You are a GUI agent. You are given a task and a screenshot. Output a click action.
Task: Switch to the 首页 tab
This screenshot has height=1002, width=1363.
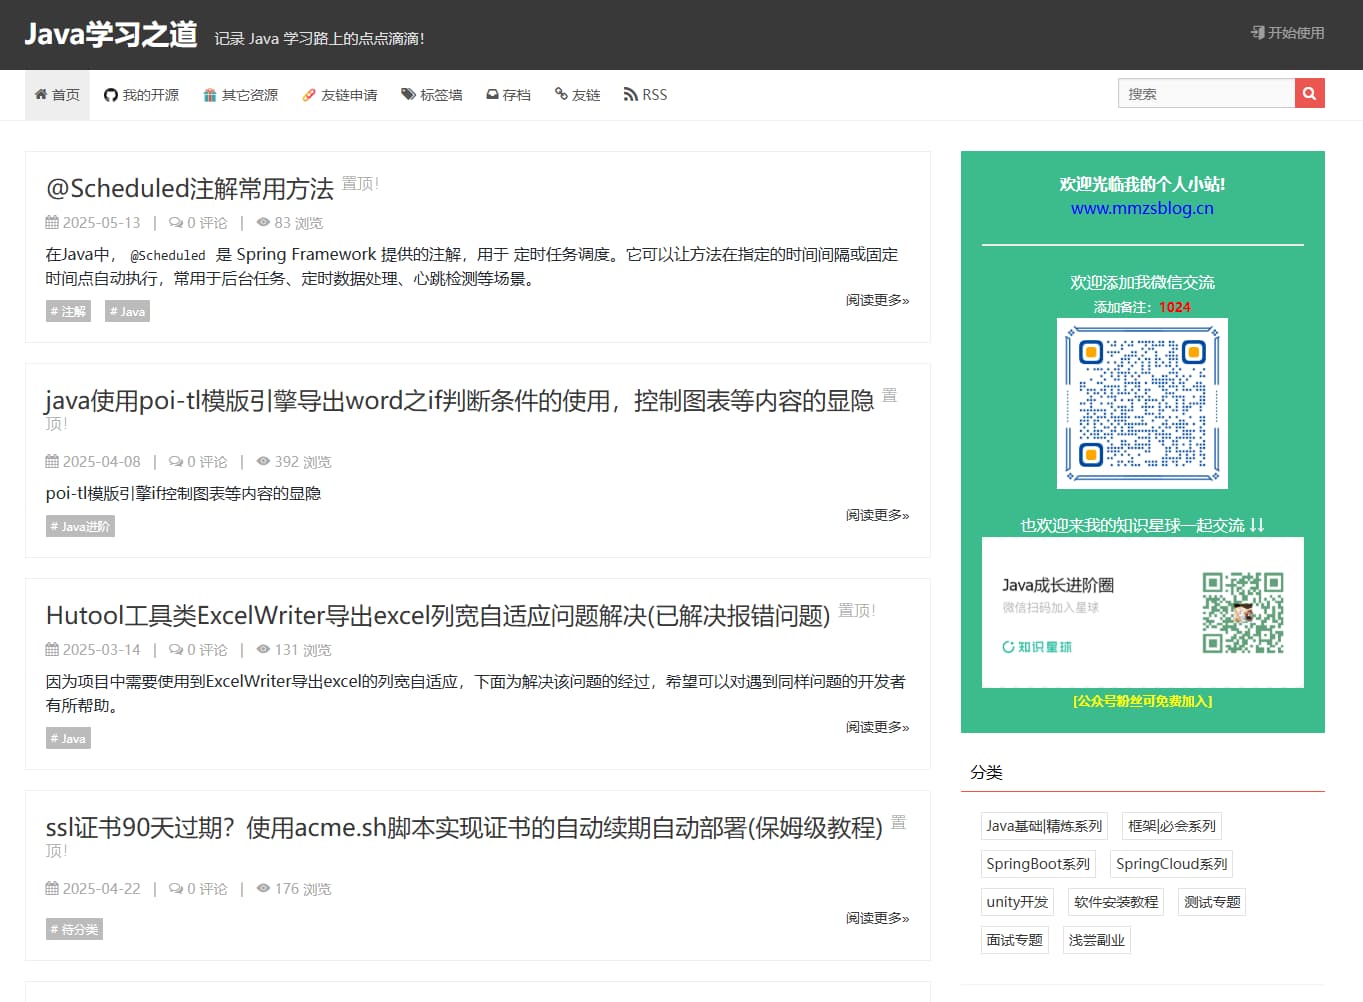(x=57, y=94)
